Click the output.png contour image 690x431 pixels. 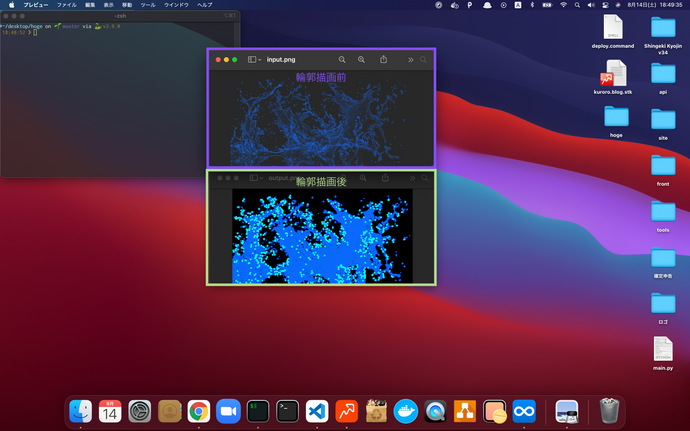(x=323, y=236)
